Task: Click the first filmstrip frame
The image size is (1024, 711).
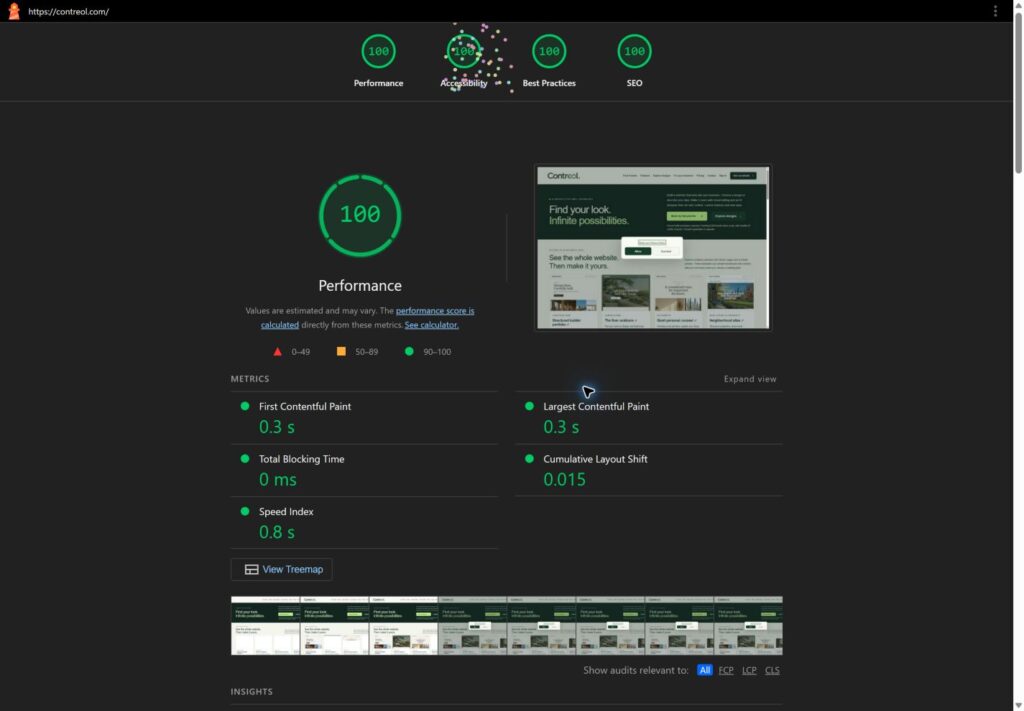Action: pyautogui.click(x=265, y=625)
